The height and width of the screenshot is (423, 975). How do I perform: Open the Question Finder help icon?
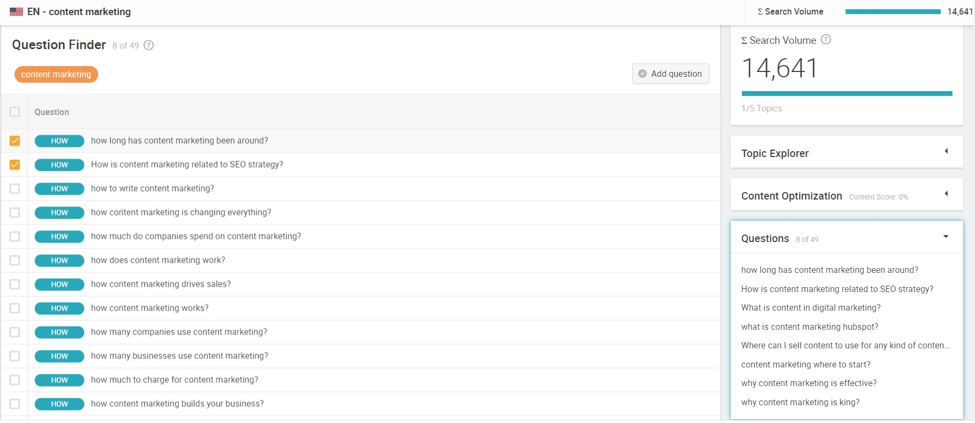pos(149,45)
